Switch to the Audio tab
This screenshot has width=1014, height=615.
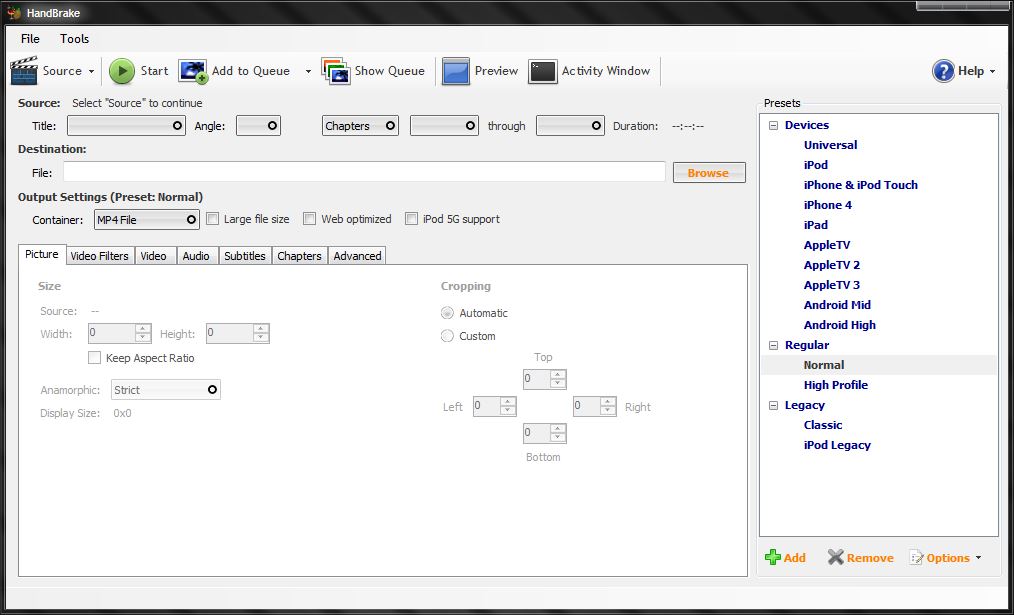tap(196, 255)
